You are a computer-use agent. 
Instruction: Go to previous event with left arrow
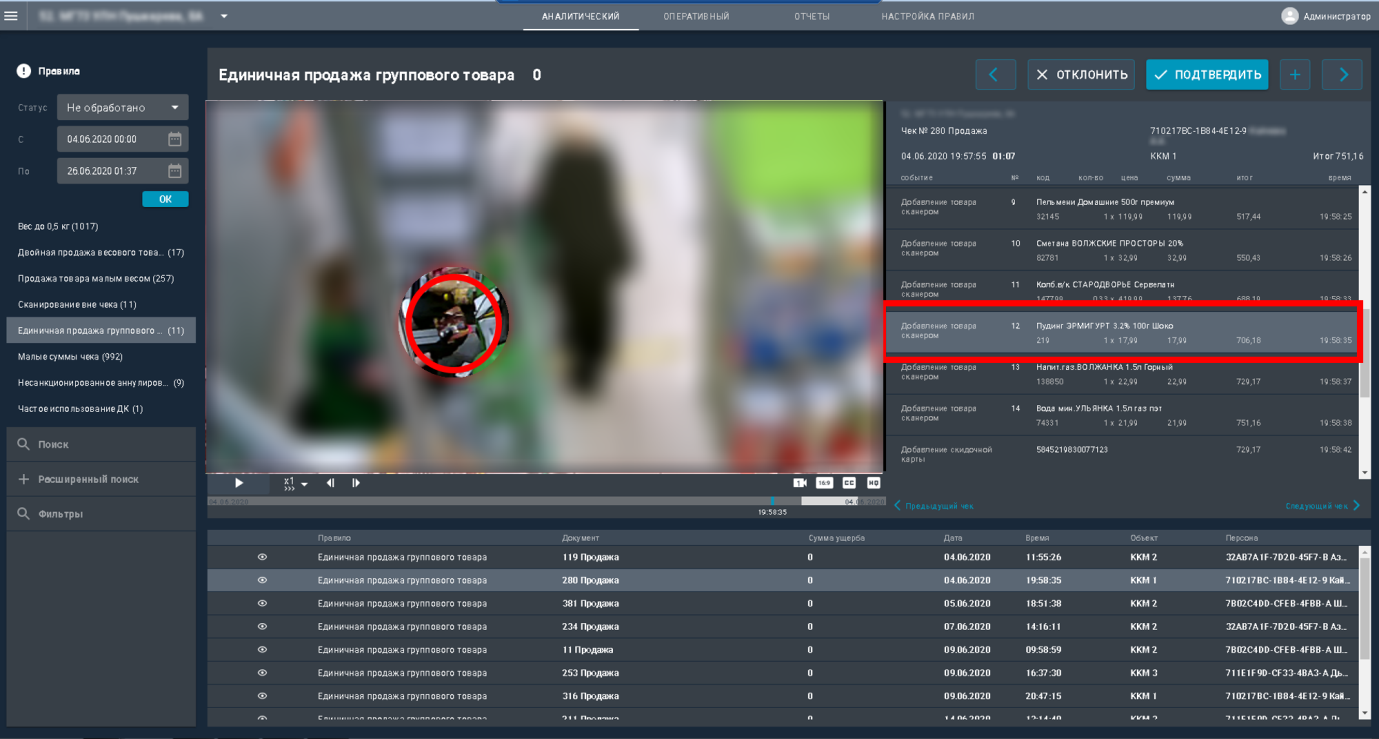point(995,75)
